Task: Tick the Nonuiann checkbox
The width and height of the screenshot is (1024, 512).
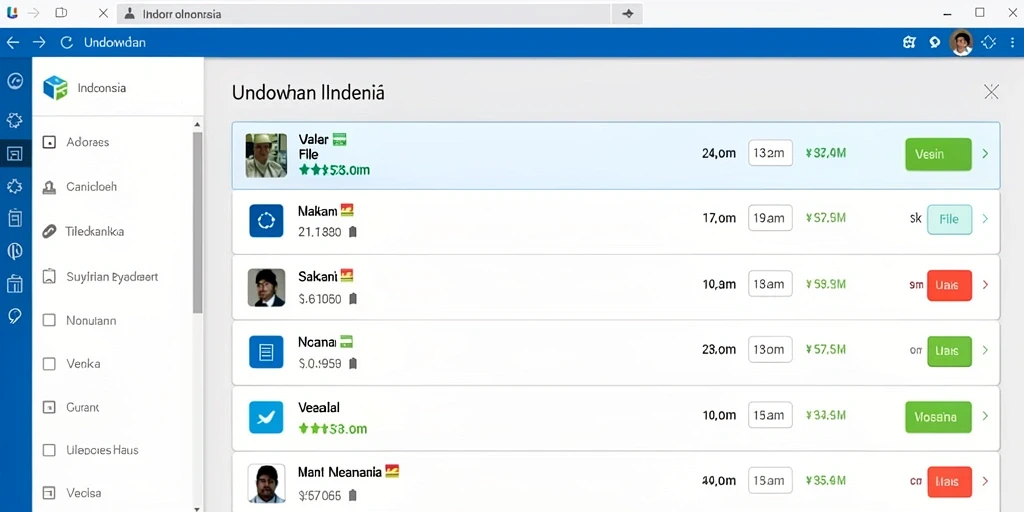Action: coord(49,320)
